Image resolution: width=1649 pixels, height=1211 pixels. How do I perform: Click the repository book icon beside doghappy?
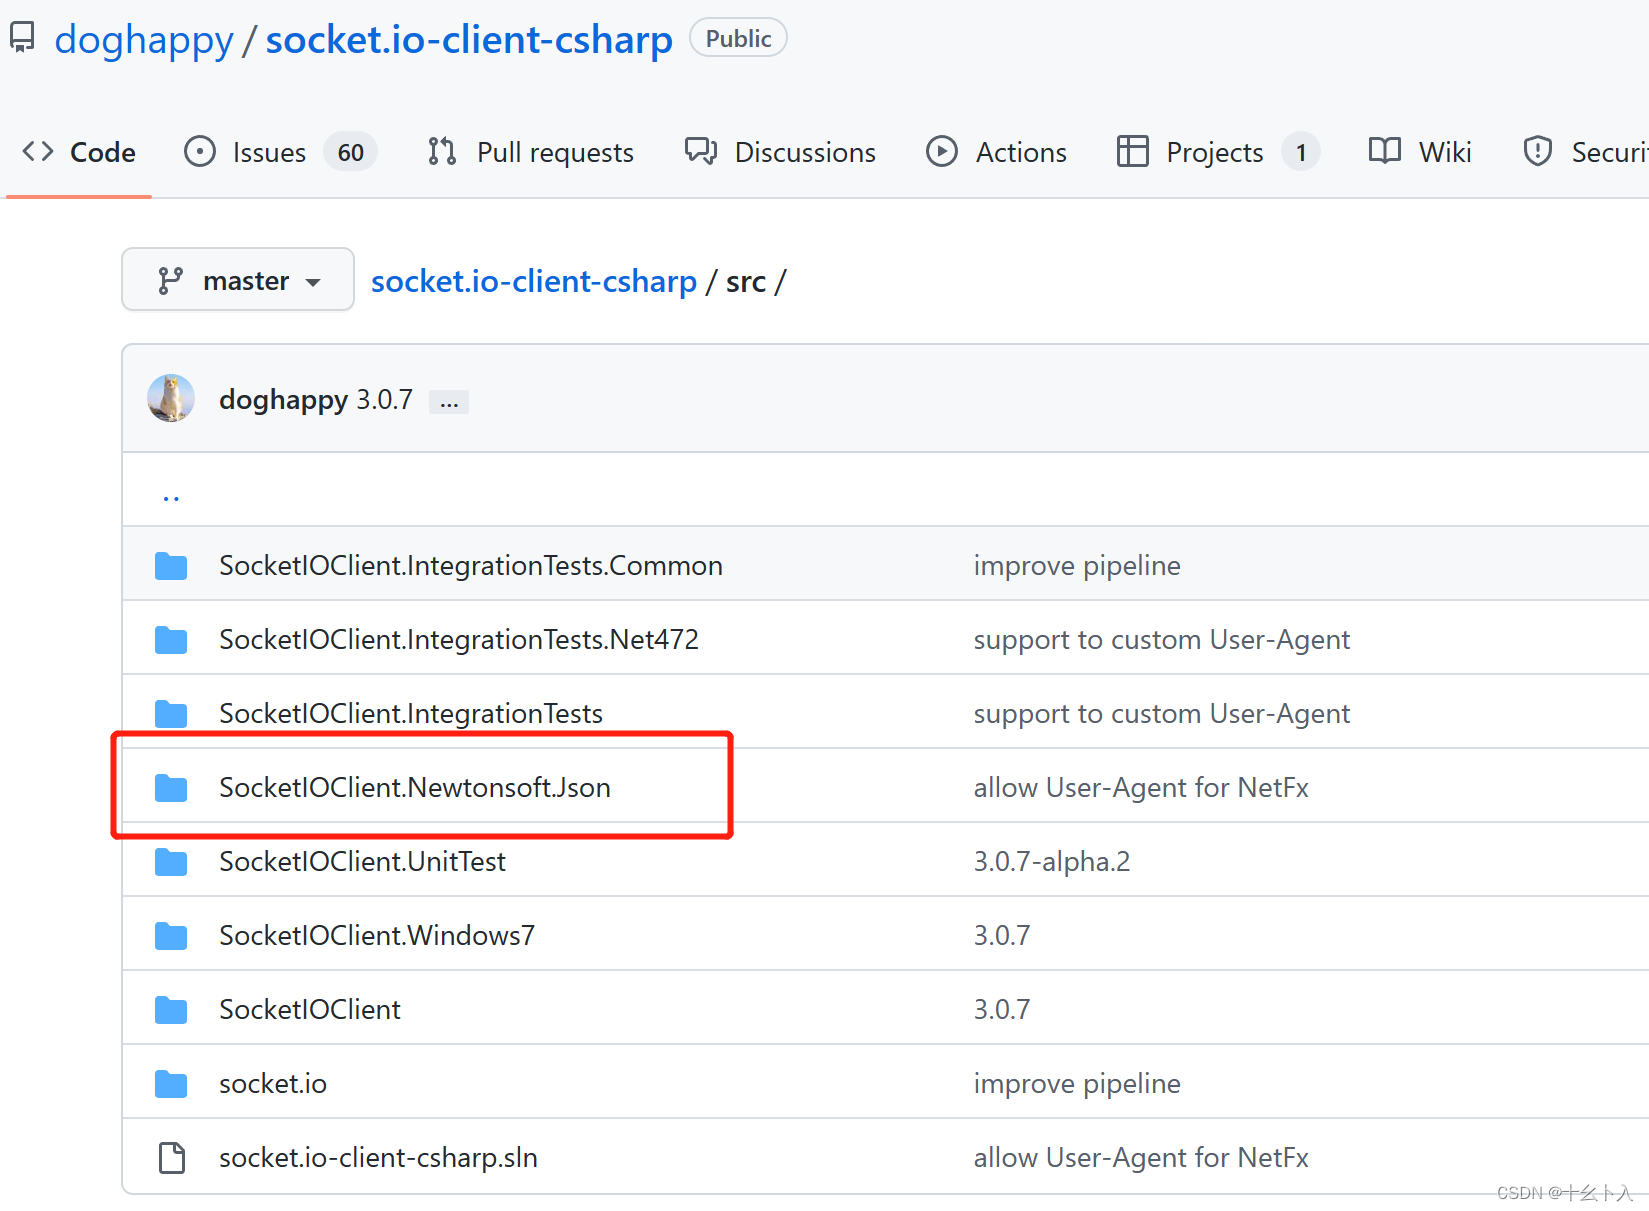click(22, 38)
